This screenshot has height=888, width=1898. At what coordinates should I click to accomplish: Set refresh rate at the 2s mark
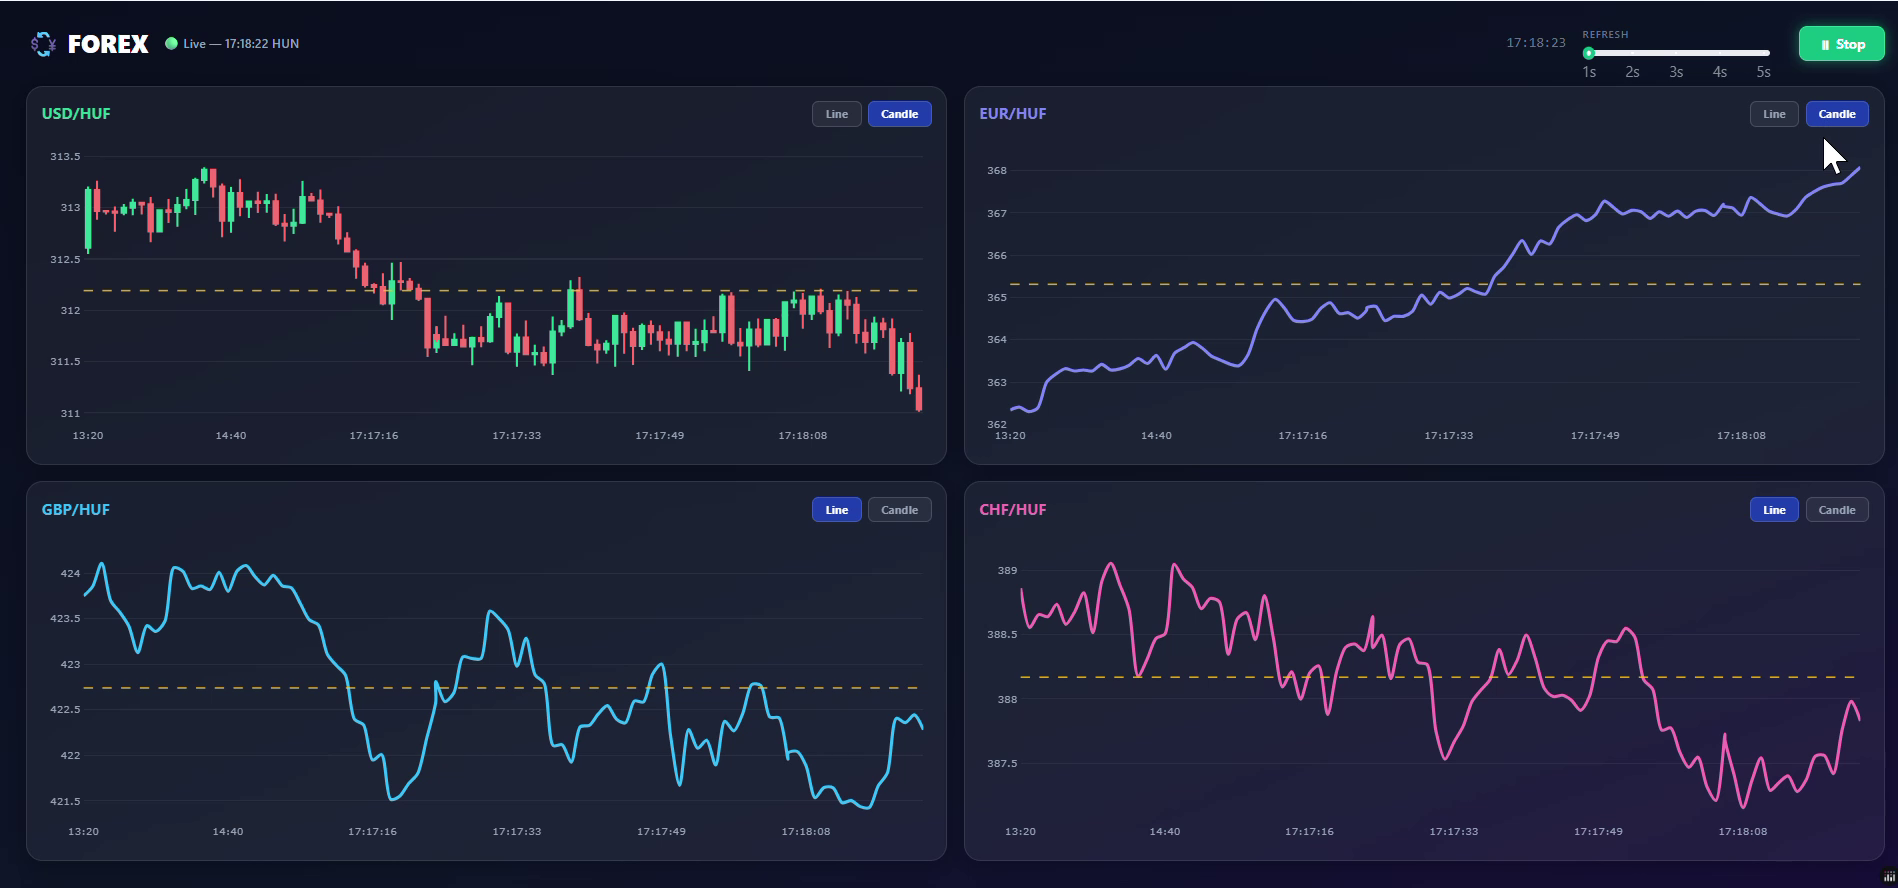point(1632,72)
